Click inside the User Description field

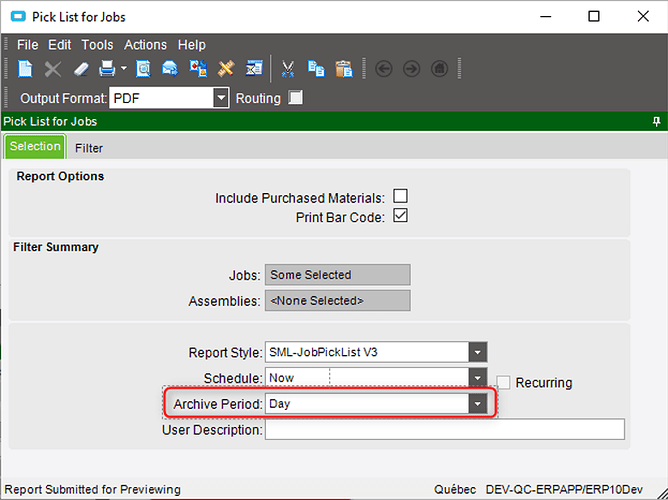pyautogui.click(x=445, y=429)
